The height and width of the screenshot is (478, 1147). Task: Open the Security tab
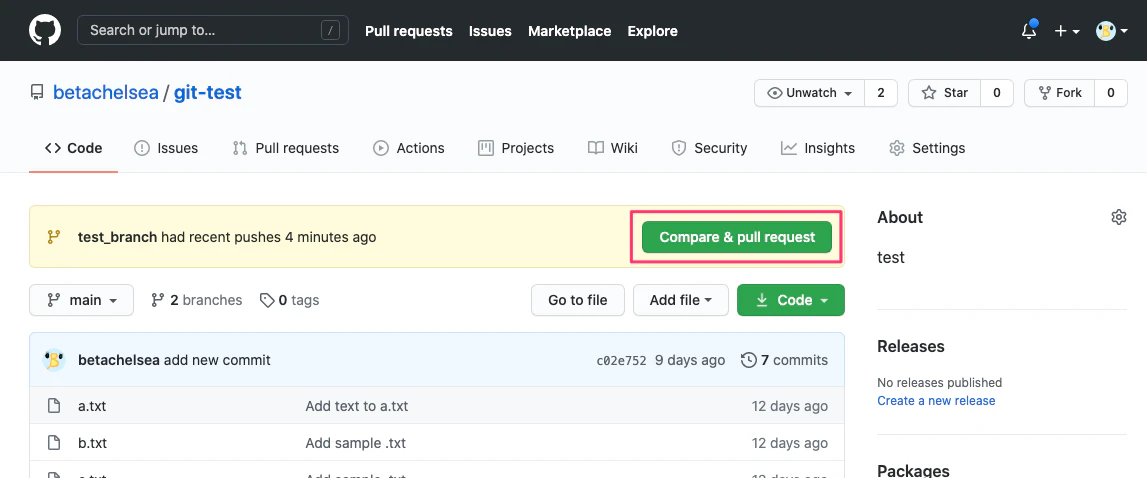click(710, 148)
